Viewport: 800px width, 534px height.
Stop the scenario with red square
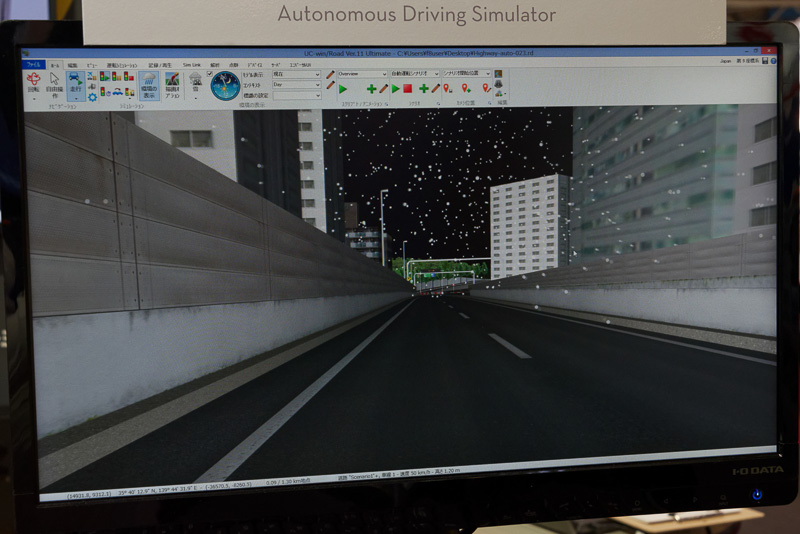[408, 89]
